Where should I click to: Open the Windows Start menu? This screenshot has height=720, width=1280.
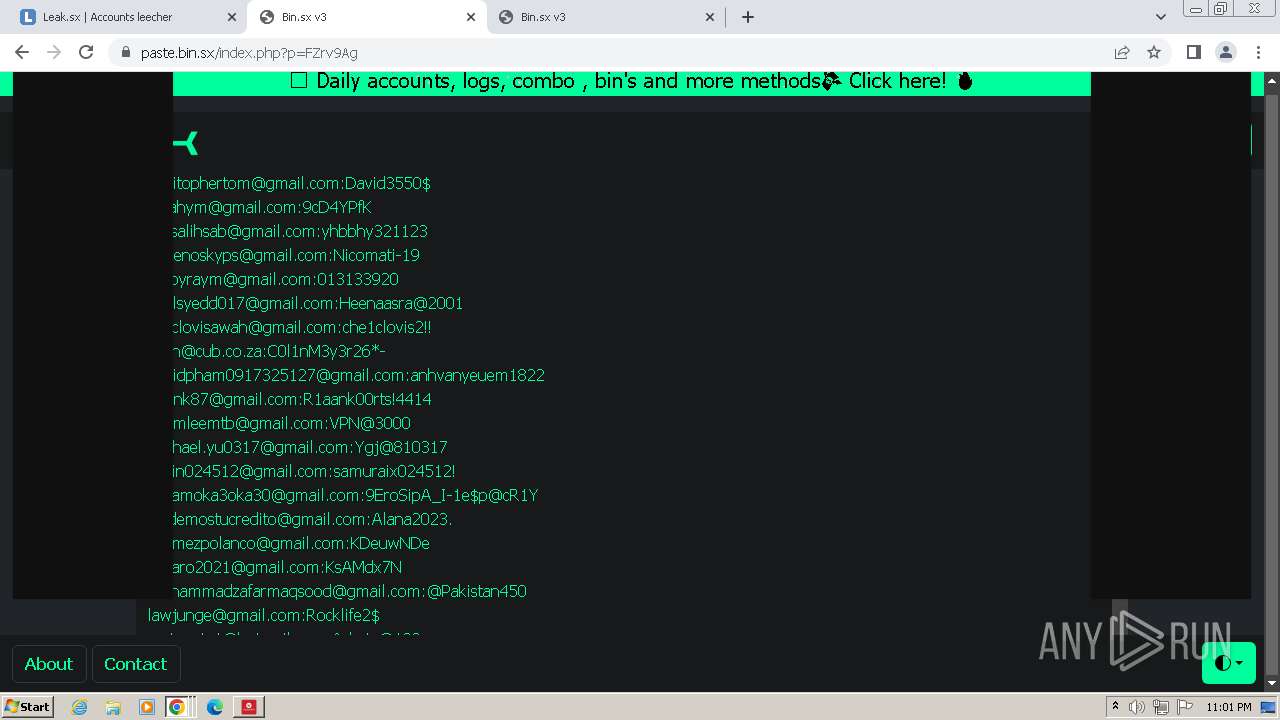pyautogui.click(x=27, y=706)
